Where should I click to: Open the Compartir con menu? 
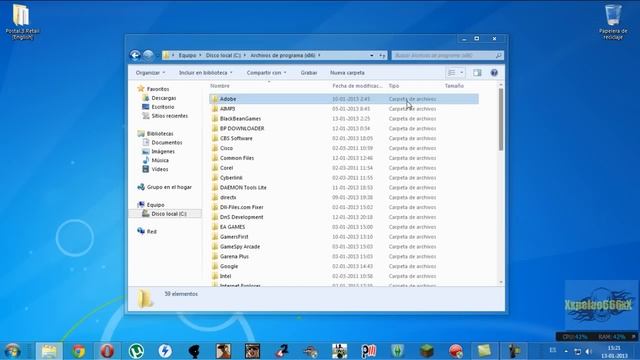(266, 73)
